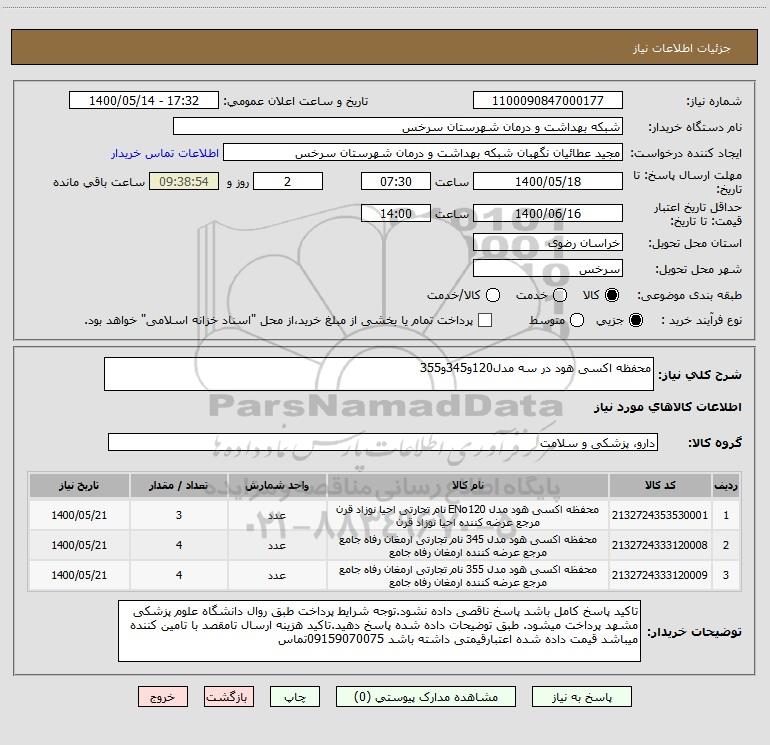Screen dimensions: 770x745
Task: Click the کد کالا column header
Action: click(x=660, y=485)
